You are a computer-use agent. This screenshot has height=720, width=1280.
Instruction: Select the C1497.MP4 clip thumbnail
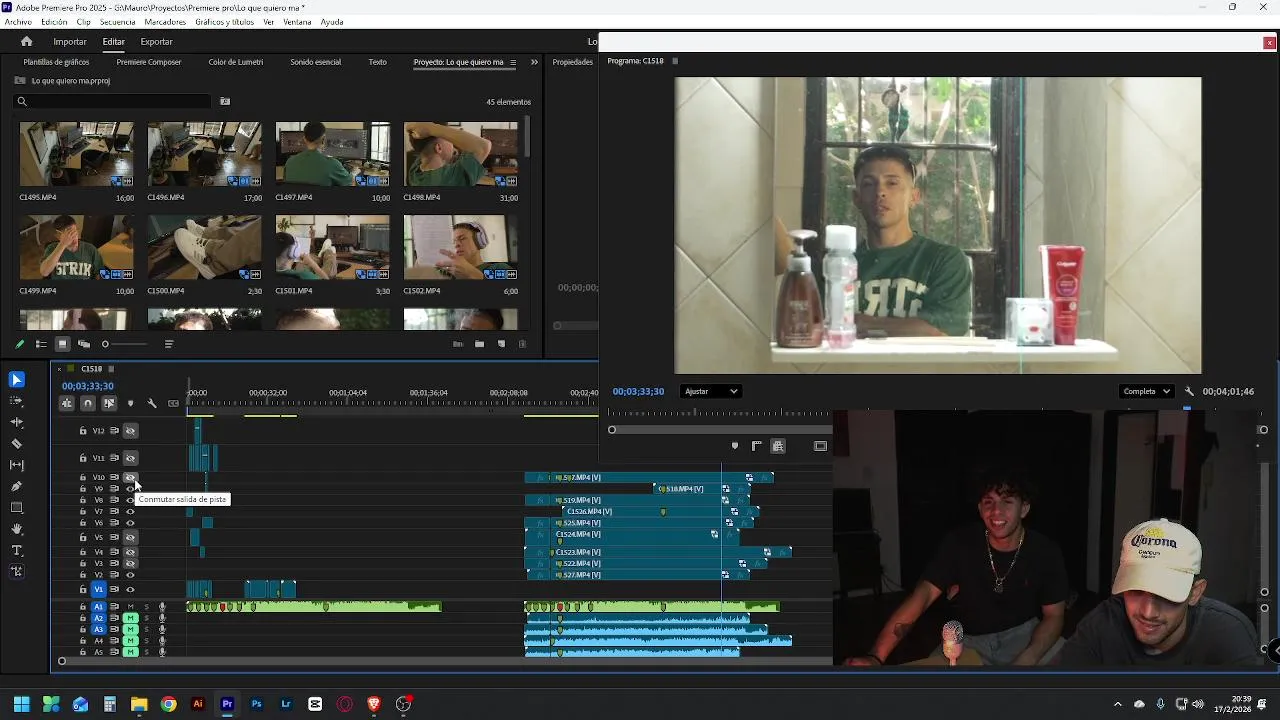pyautogui.click(x=333, y=154)
